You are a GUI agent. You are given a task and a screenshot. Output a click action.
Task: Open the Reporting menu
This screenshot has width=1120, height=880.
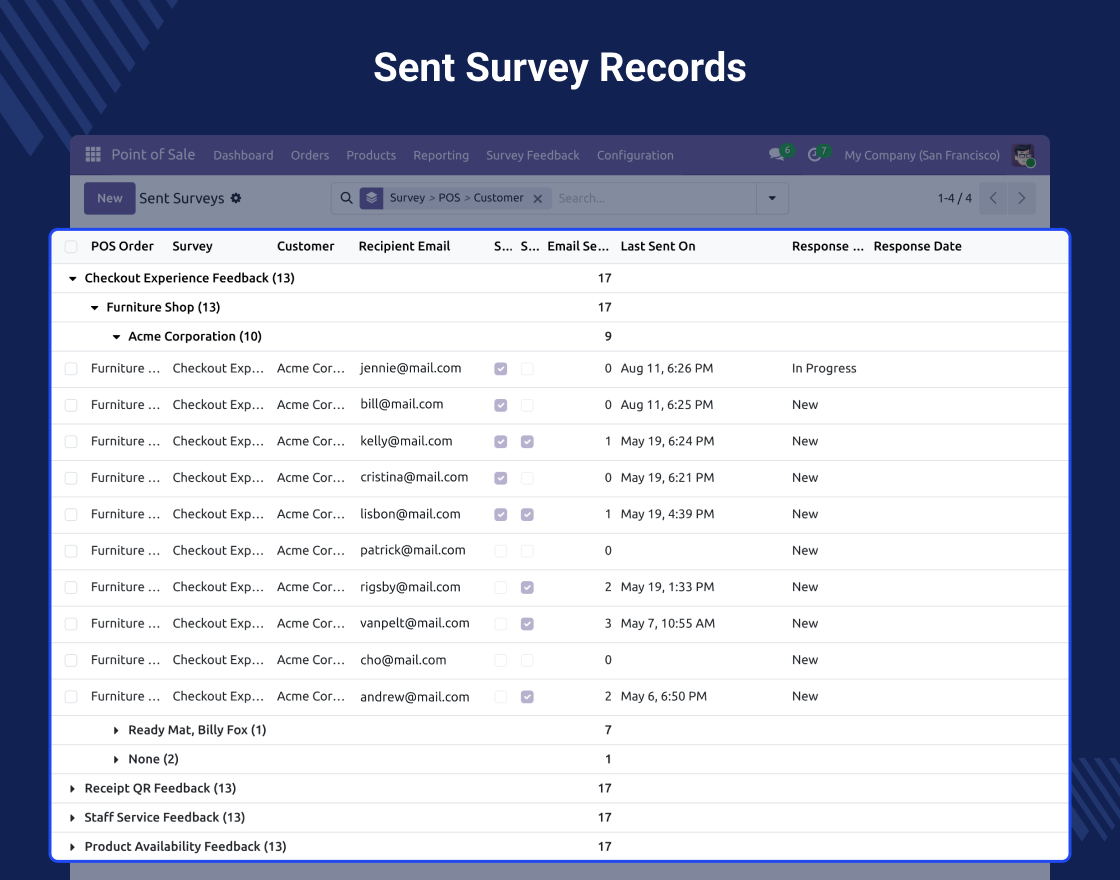tap(441, 155)
